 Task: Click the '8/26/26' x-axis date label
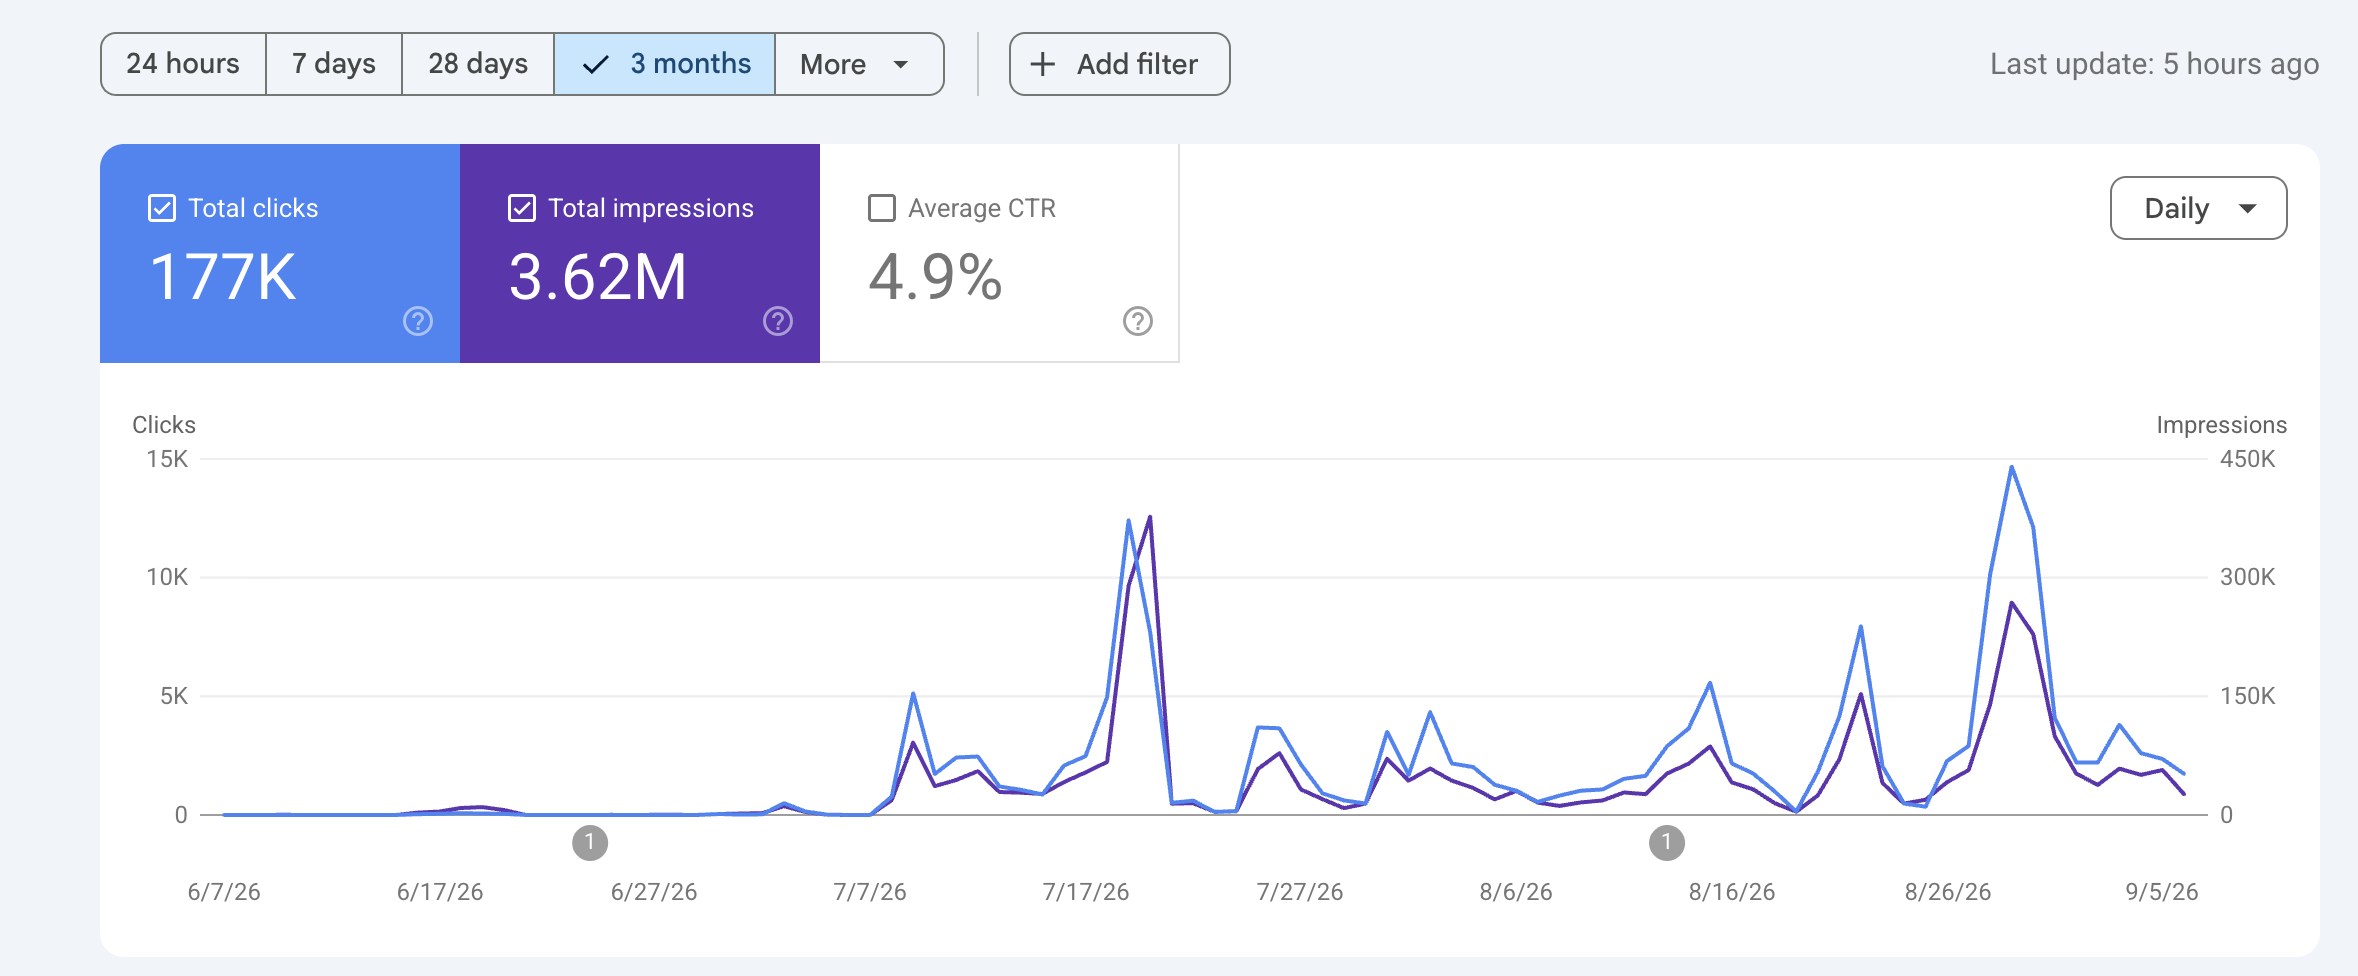click(x=1948, y=892)
